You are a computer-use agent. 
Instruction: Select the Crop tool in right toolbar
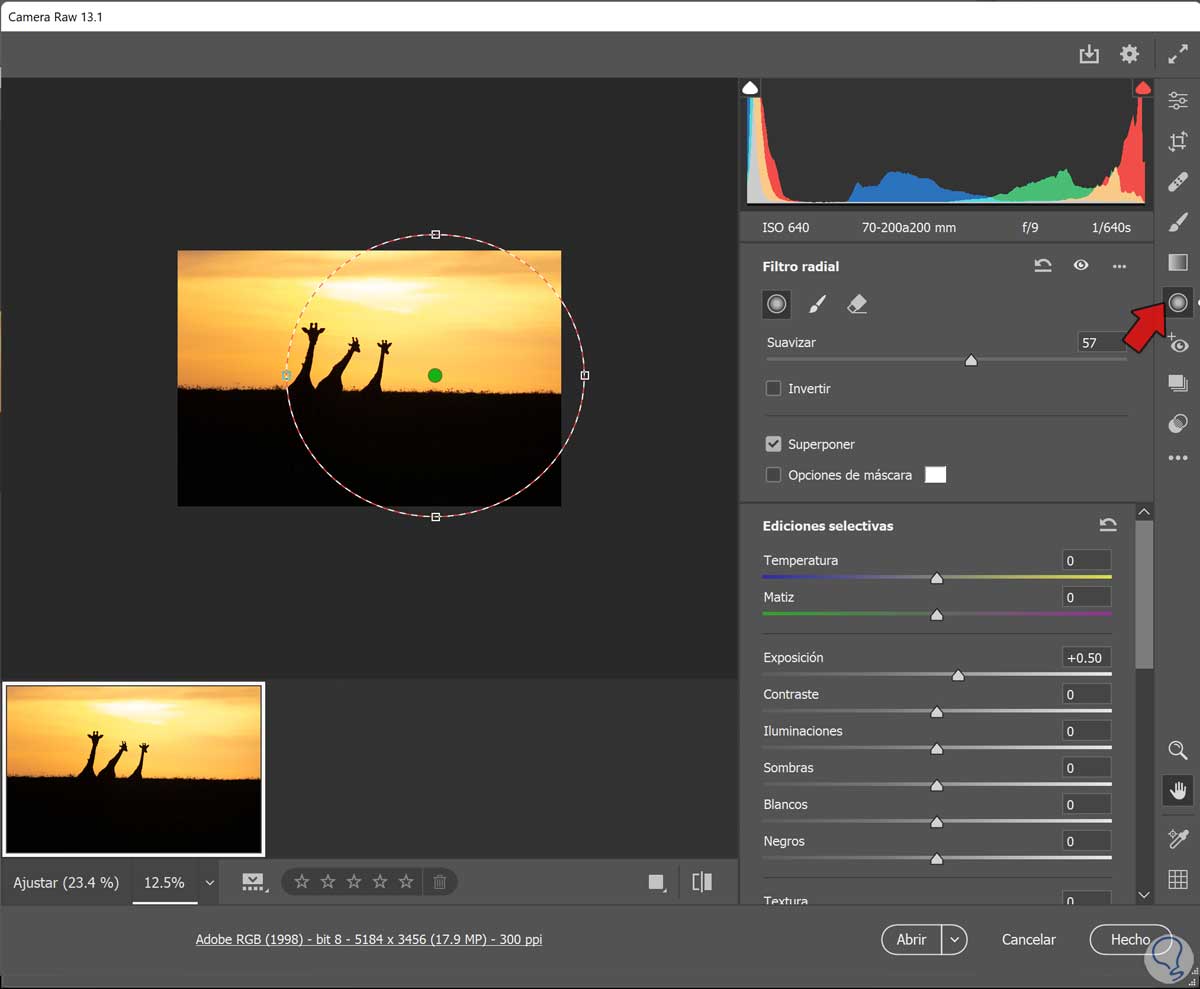tap(1178, 142)
